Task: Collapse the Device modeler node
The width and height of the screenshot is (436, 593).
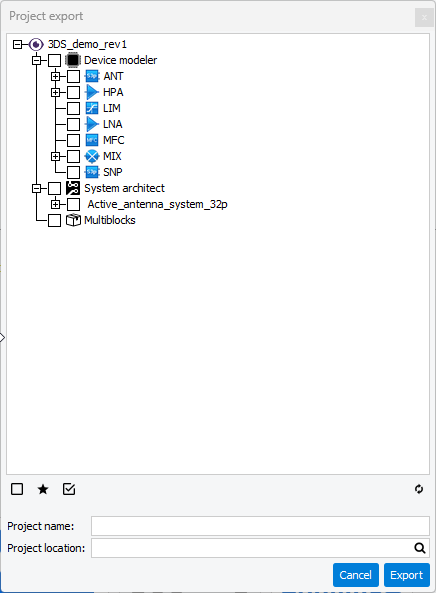Action: 37,61
